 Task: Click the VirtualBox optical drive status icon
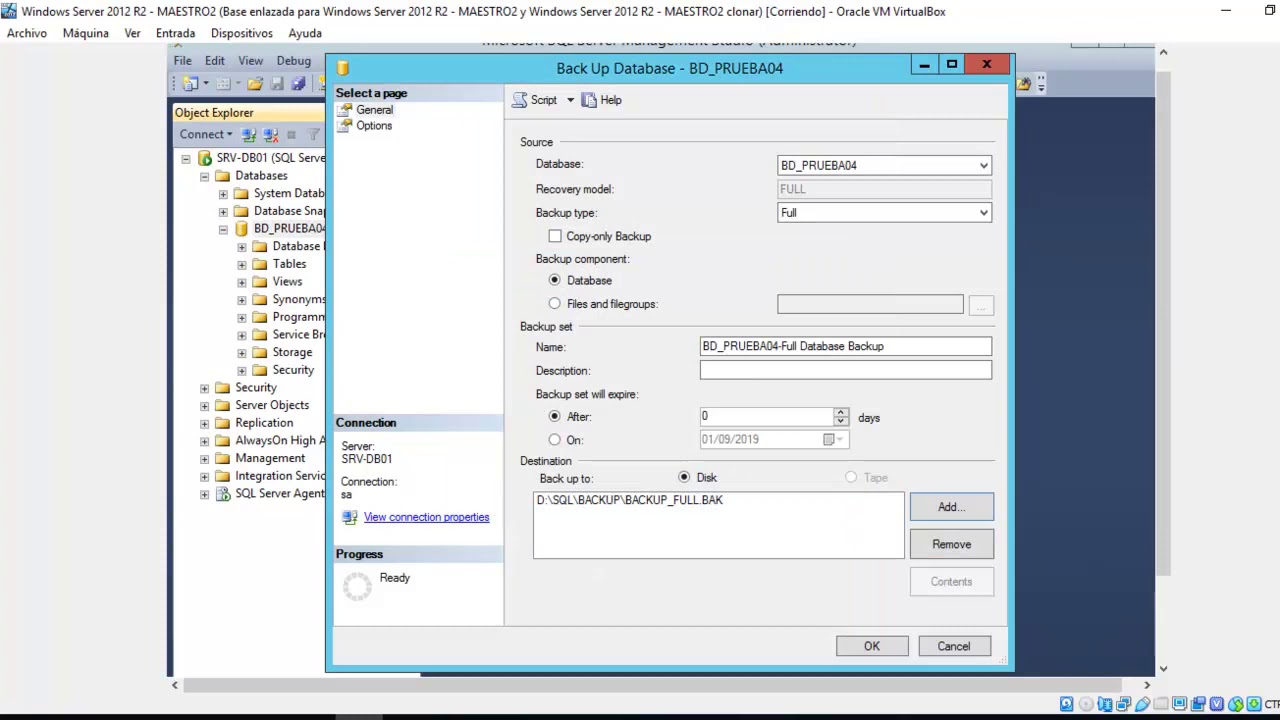pos(1086,704)
